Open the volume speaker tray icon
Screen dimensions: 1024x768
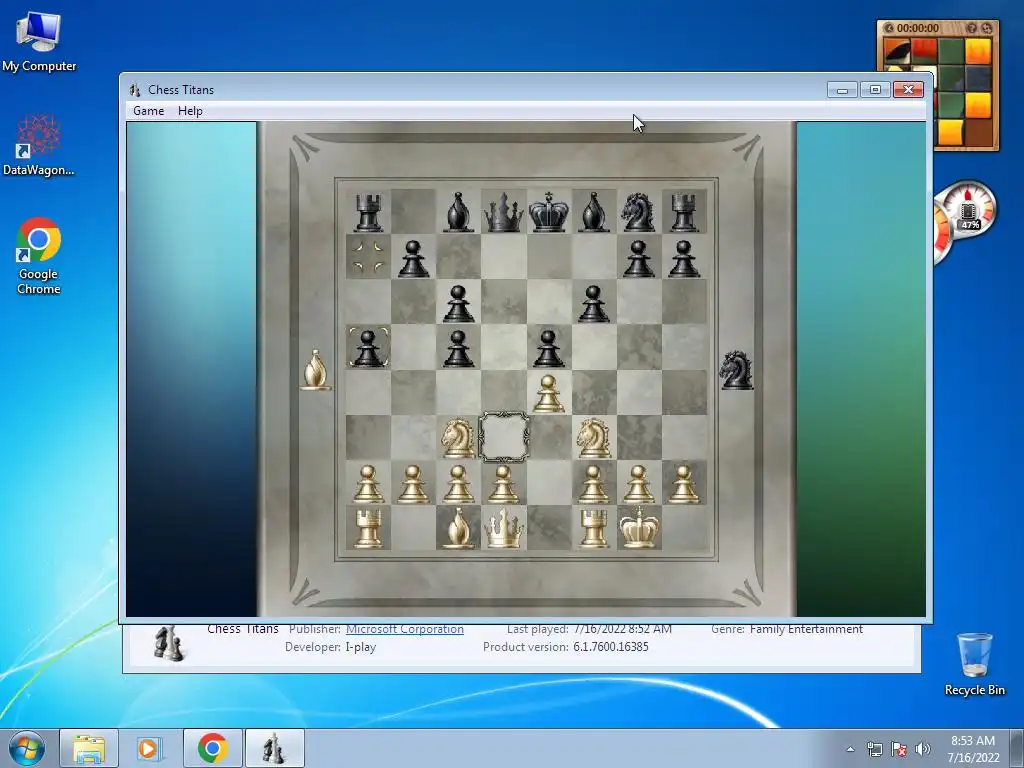[x=923, y=749]
